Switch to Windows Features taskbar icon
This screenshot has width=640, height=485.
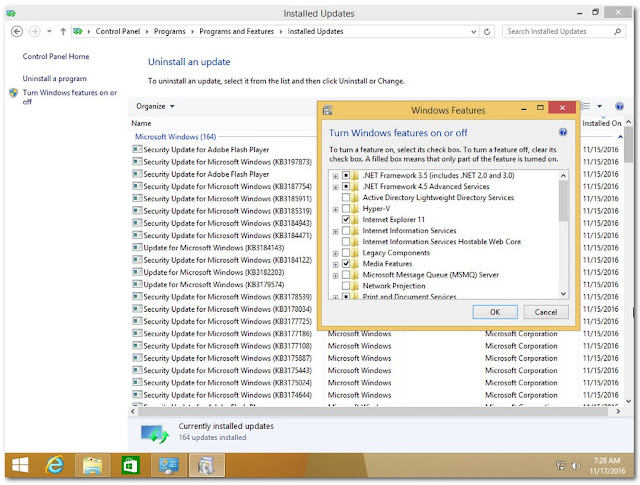[x=207, y=465]
